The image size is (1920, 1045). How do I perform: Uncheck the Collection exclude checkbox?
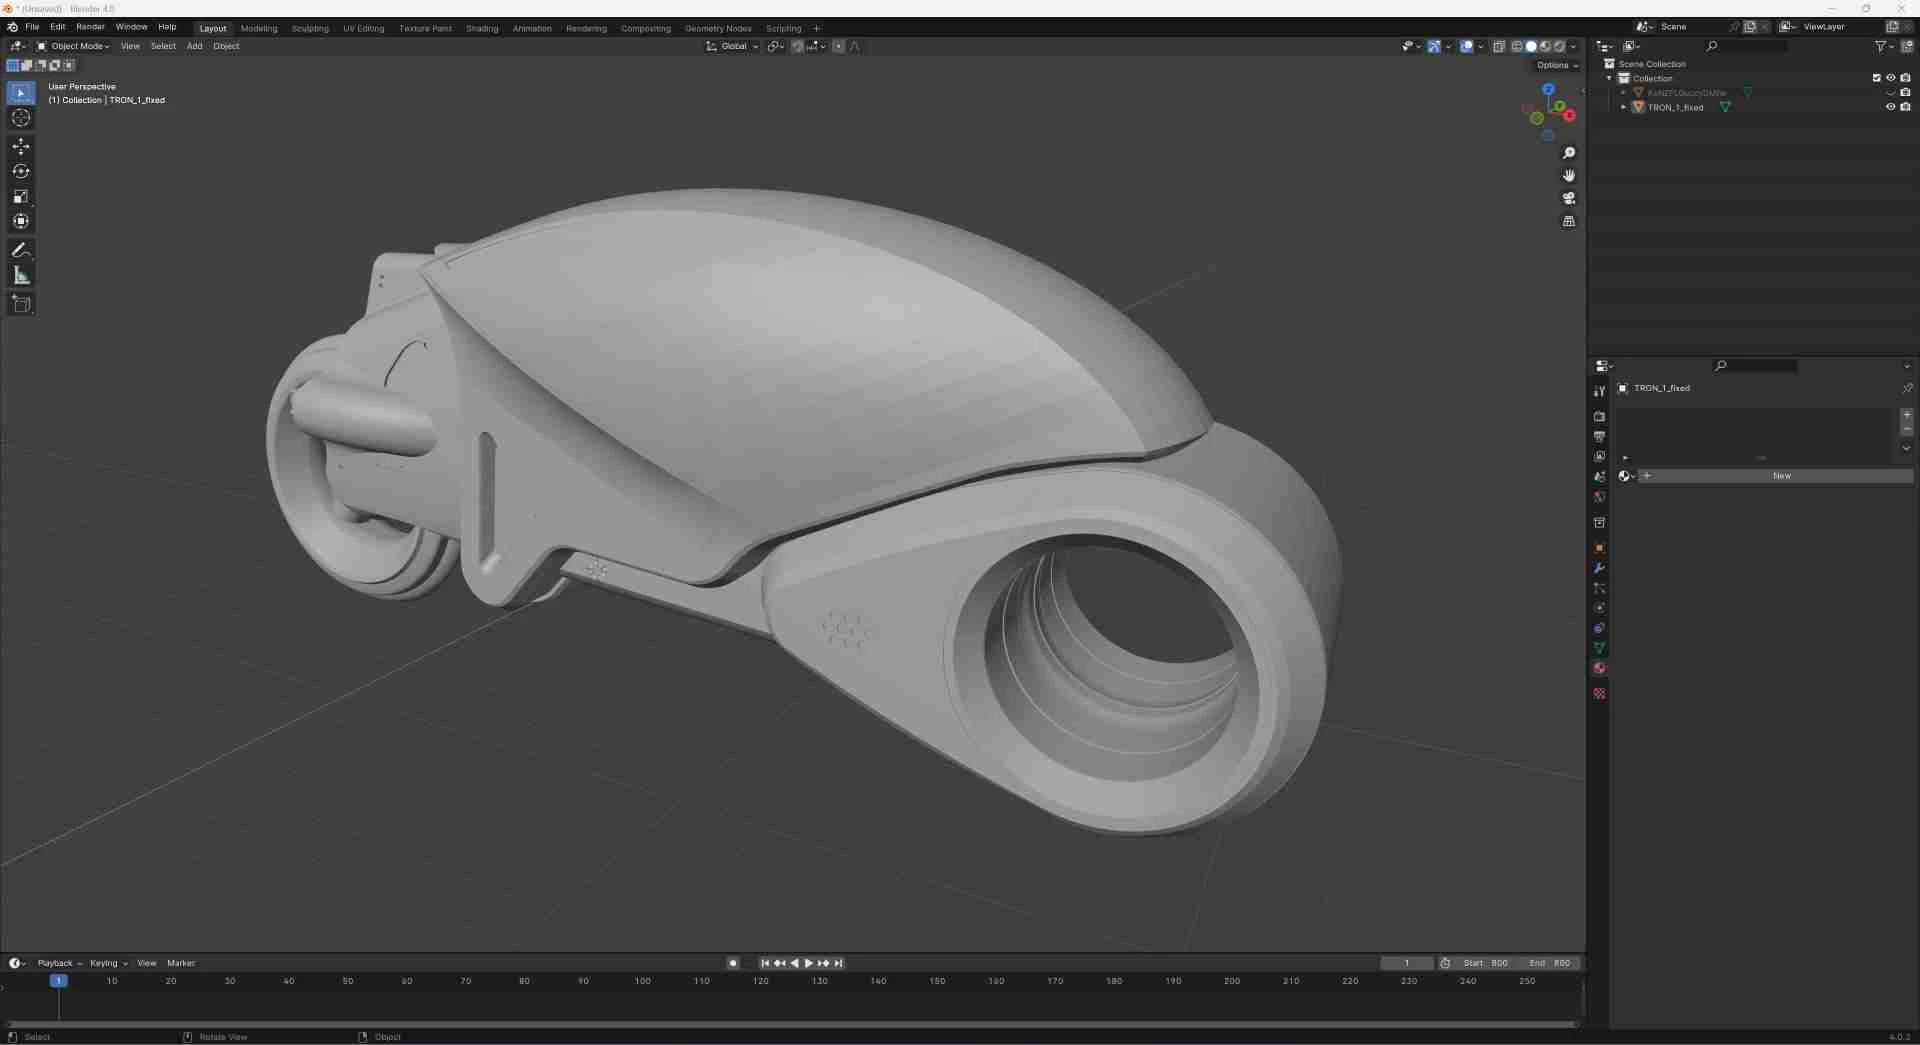pos(1876,78)
